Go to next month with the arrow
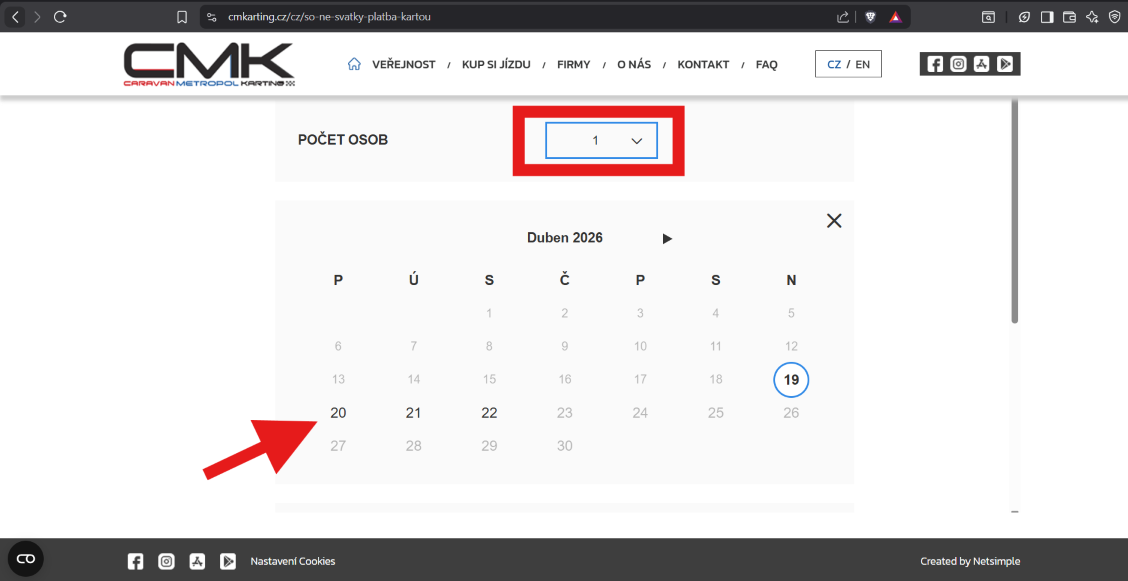1128x581 pixels. 667,239
